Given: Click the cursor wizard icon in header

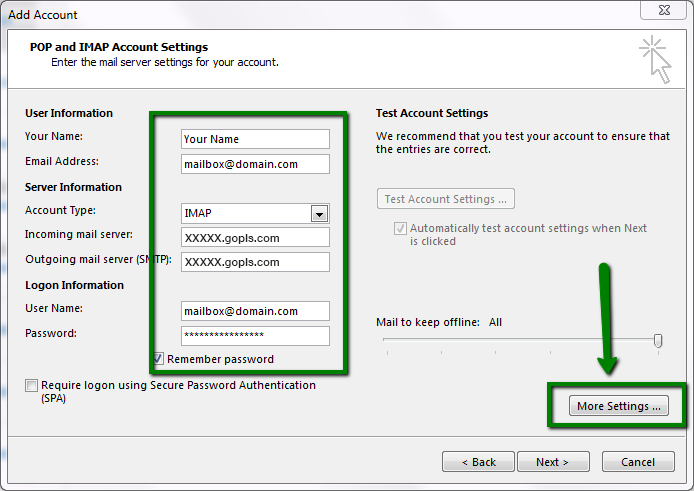Looking at the screenshot, I should coord(654,57).
